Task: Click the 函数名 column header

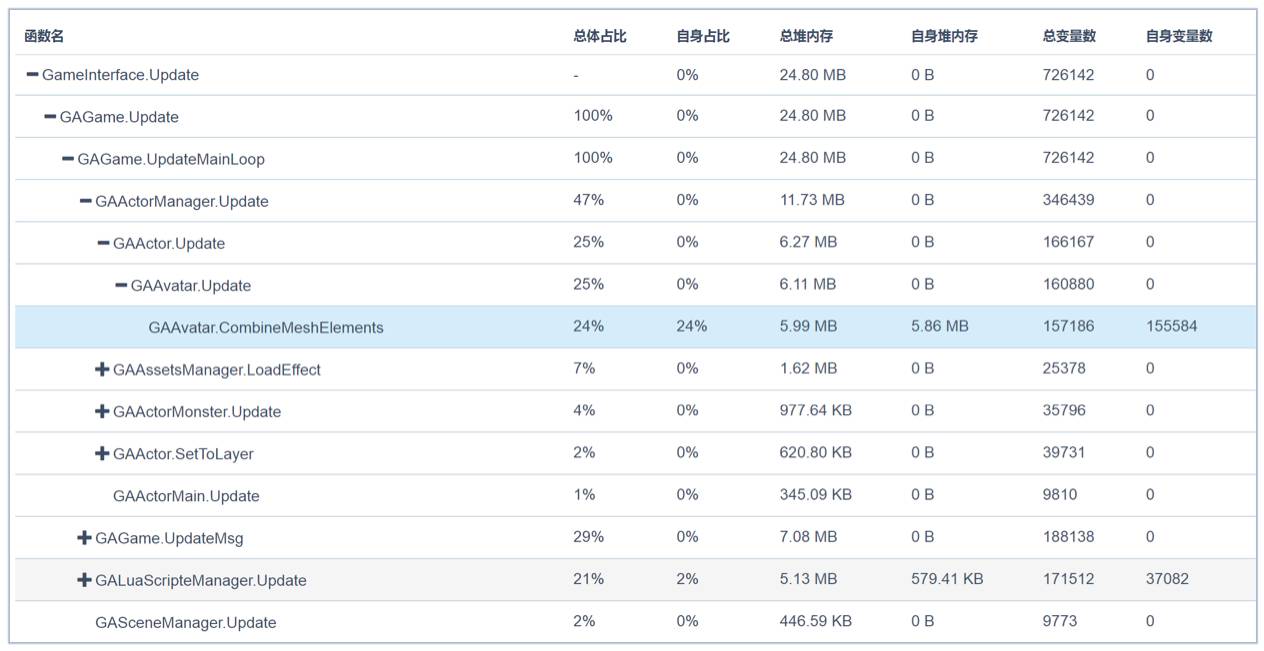Action: click(44, 36)
